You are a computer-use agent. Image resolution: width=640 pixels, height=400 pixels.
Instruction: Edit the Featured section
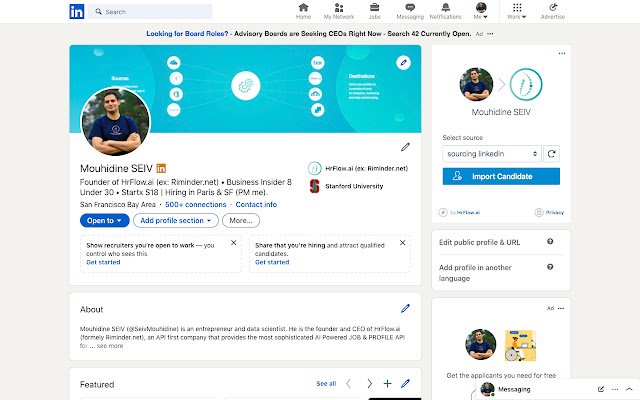pyautogui.click(x=405, y=384)
